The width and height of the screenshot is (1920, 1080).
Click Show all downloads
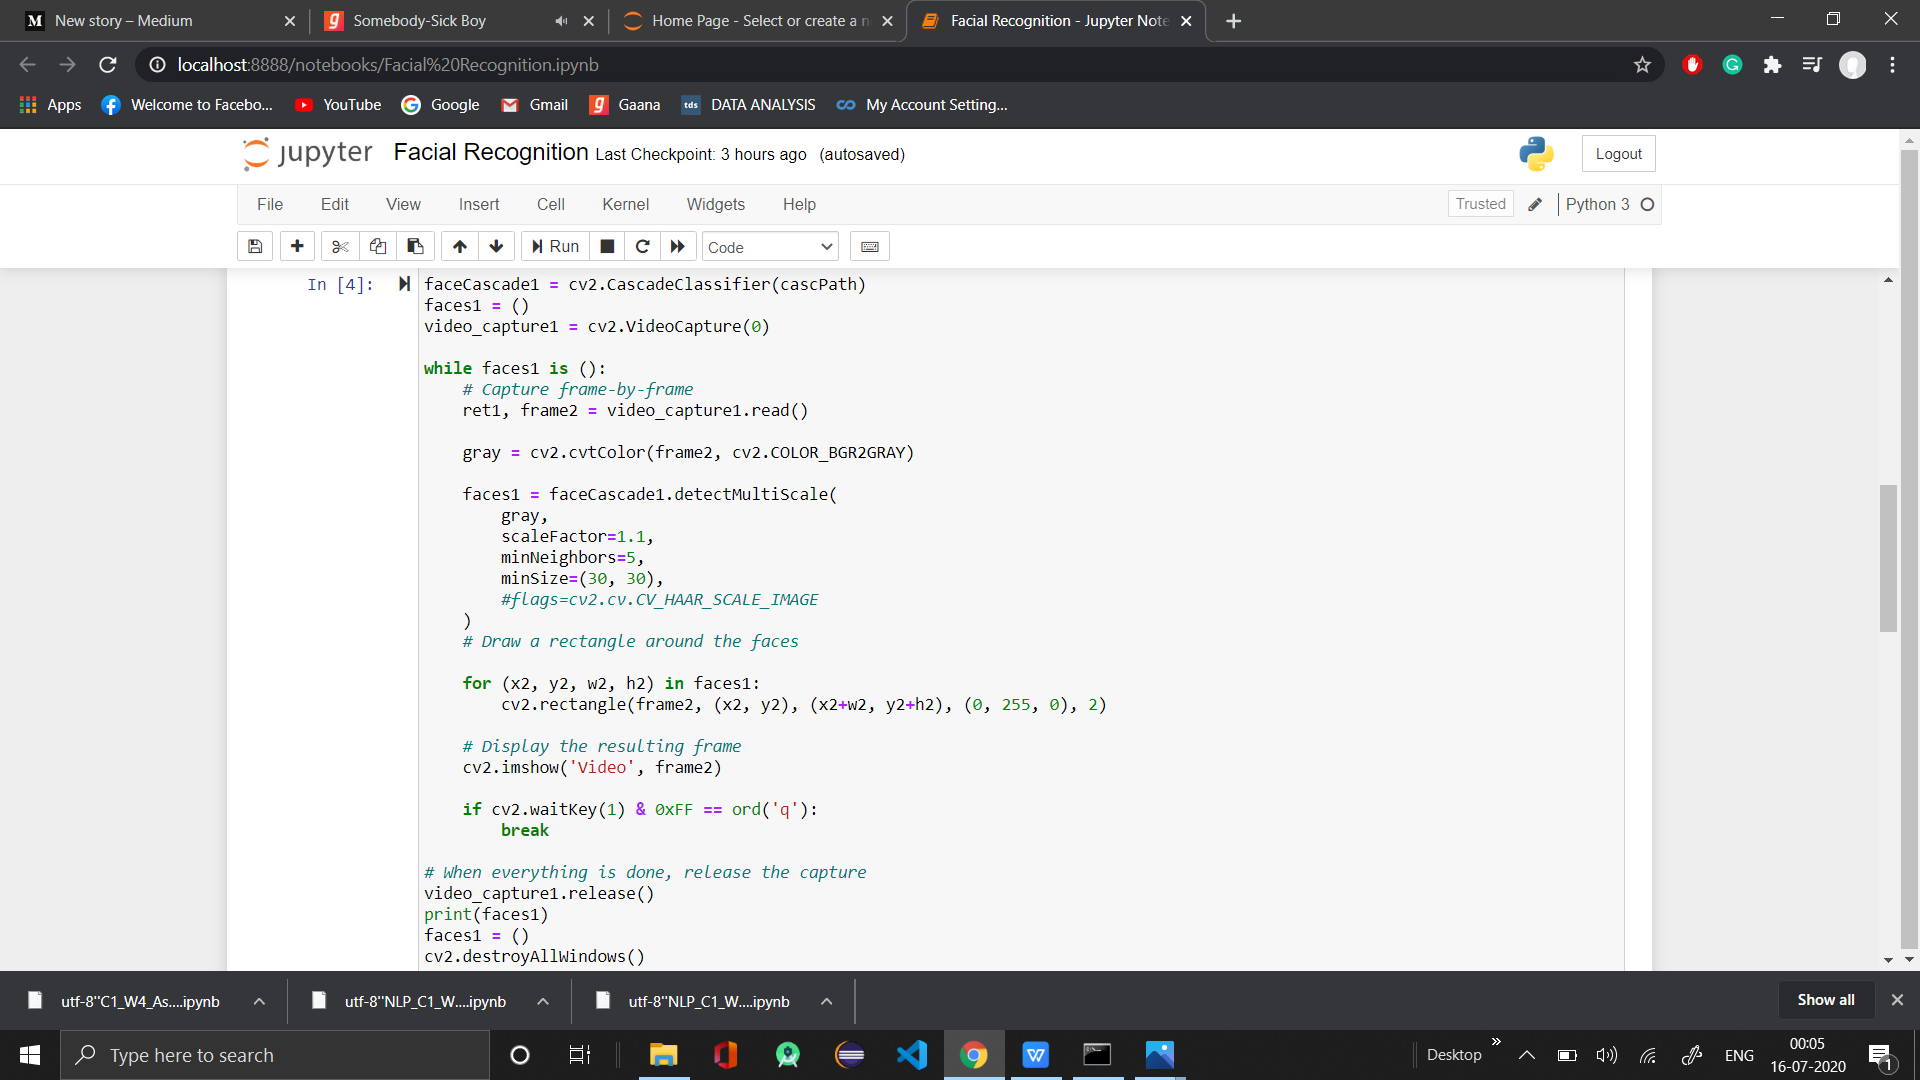click(x=1825, y=1000)
